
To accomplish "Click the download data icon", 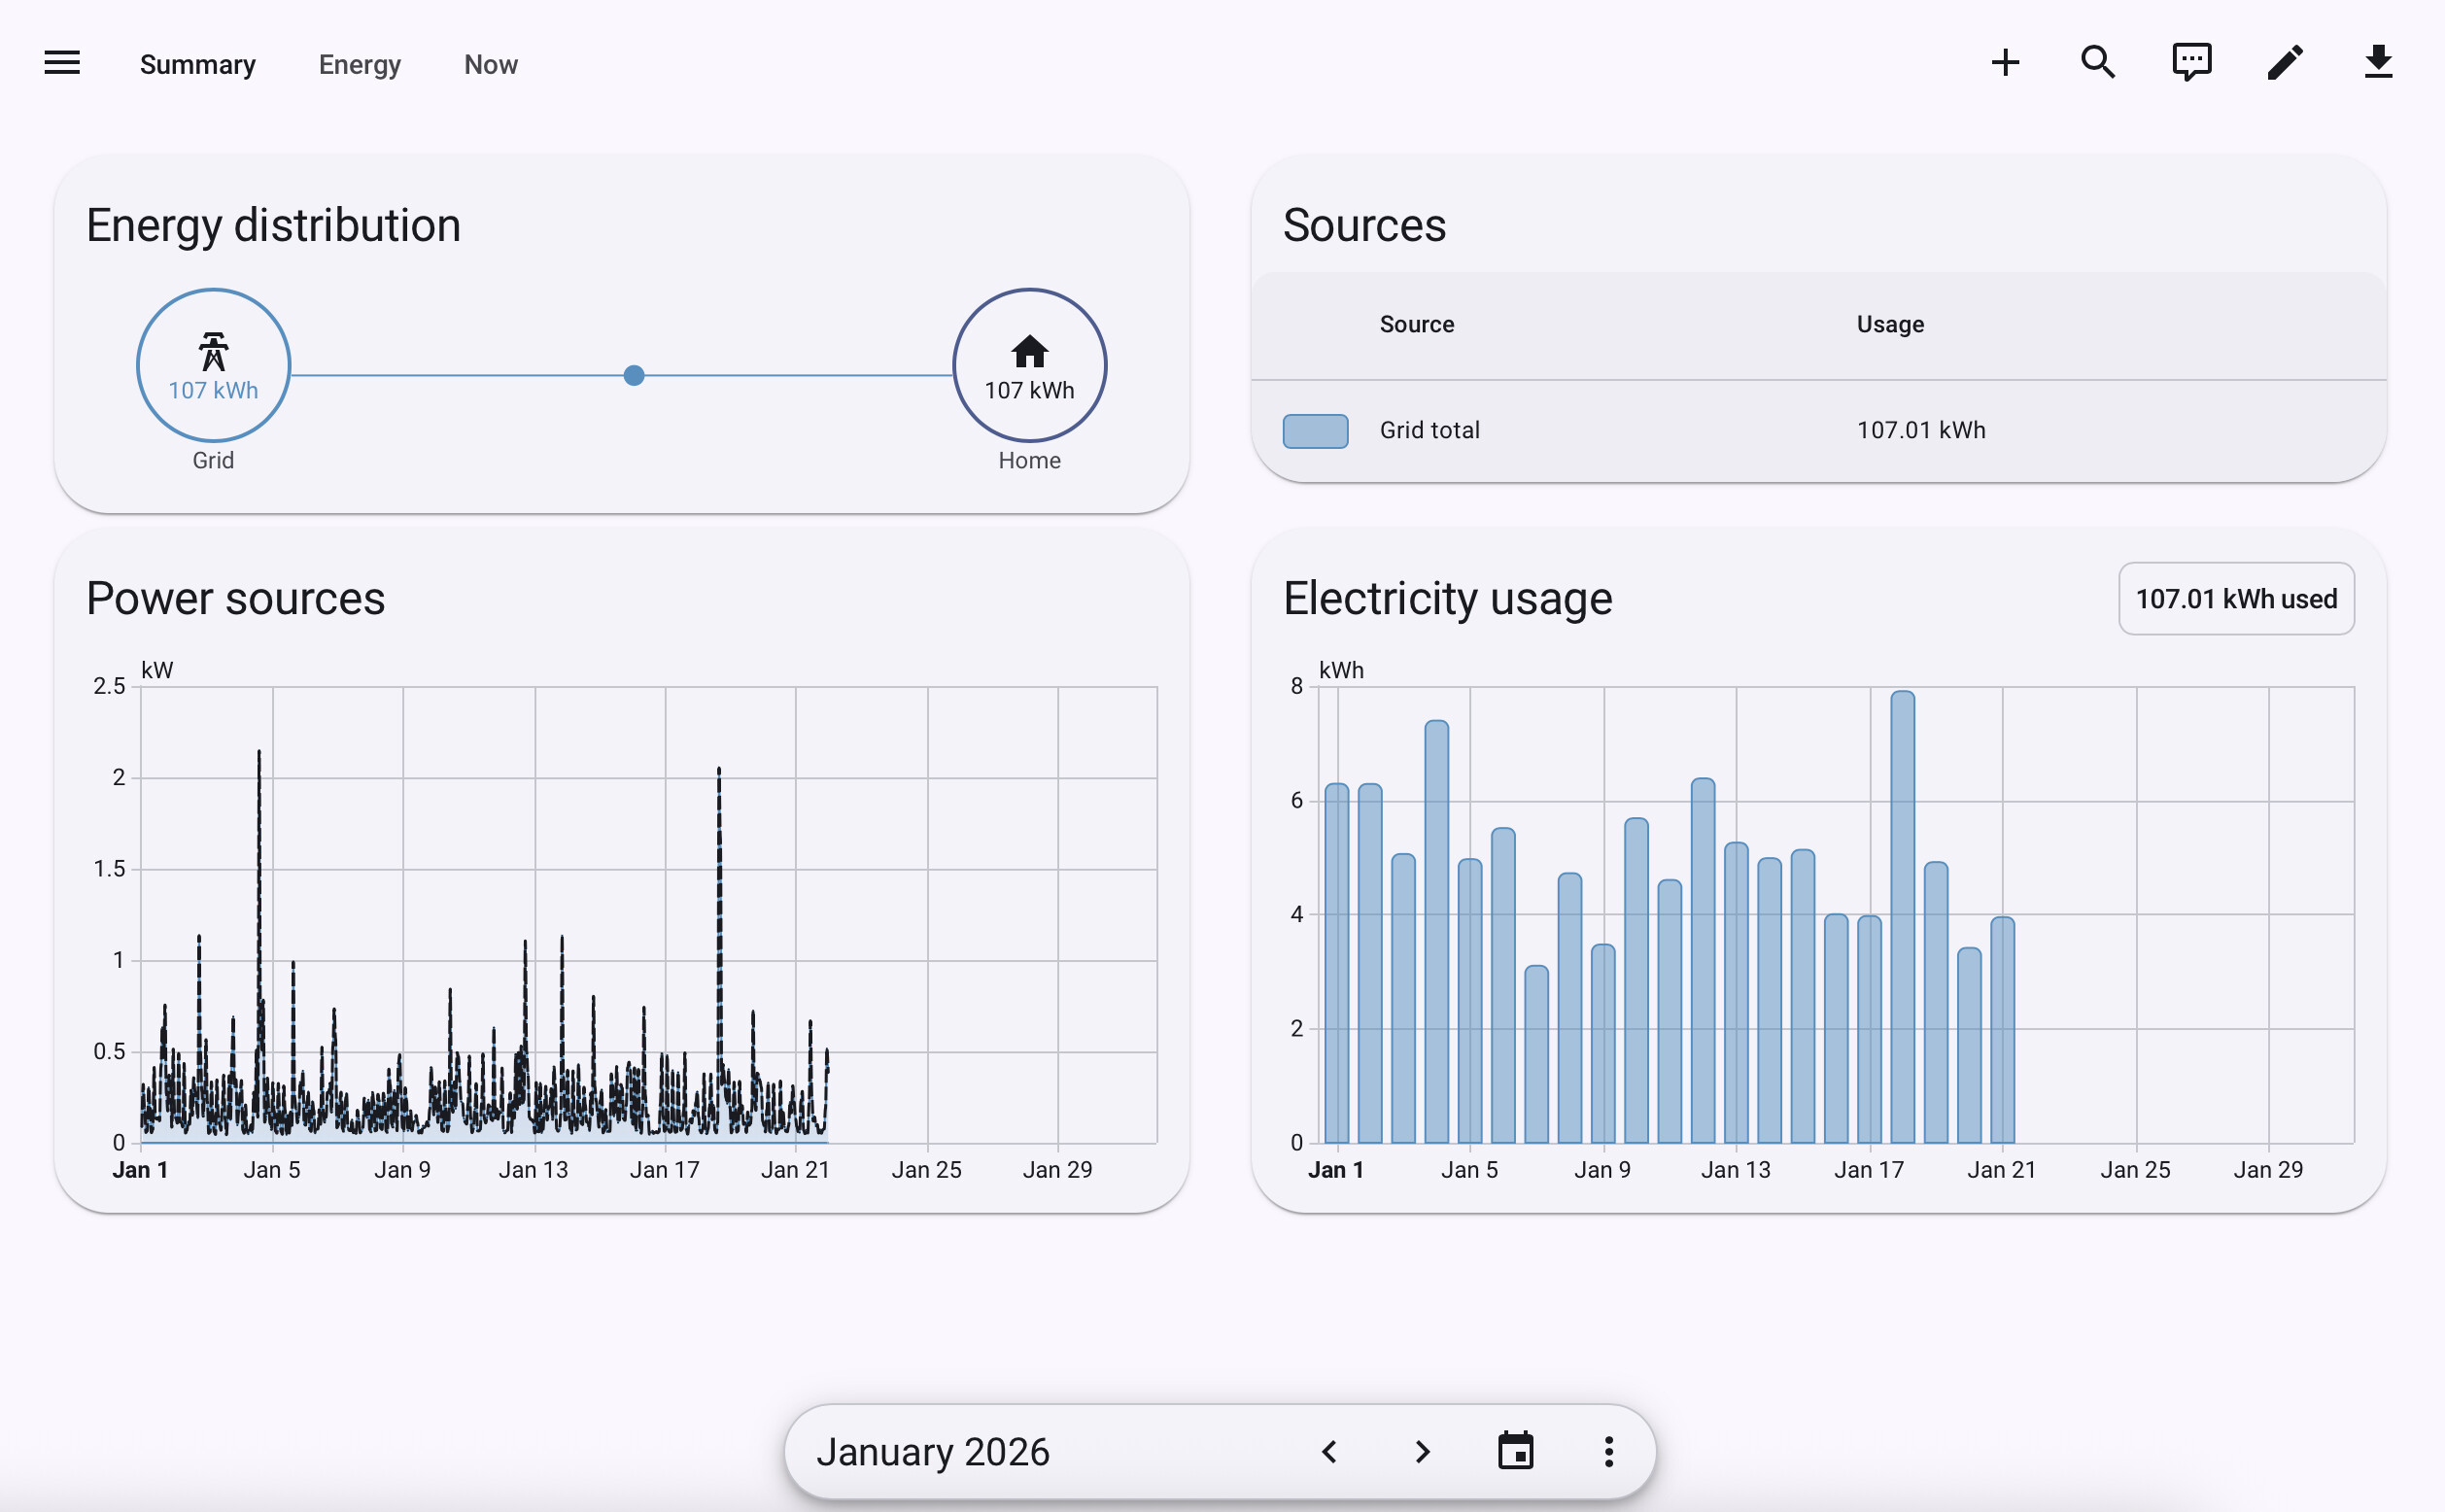I will pos(2377,63).
